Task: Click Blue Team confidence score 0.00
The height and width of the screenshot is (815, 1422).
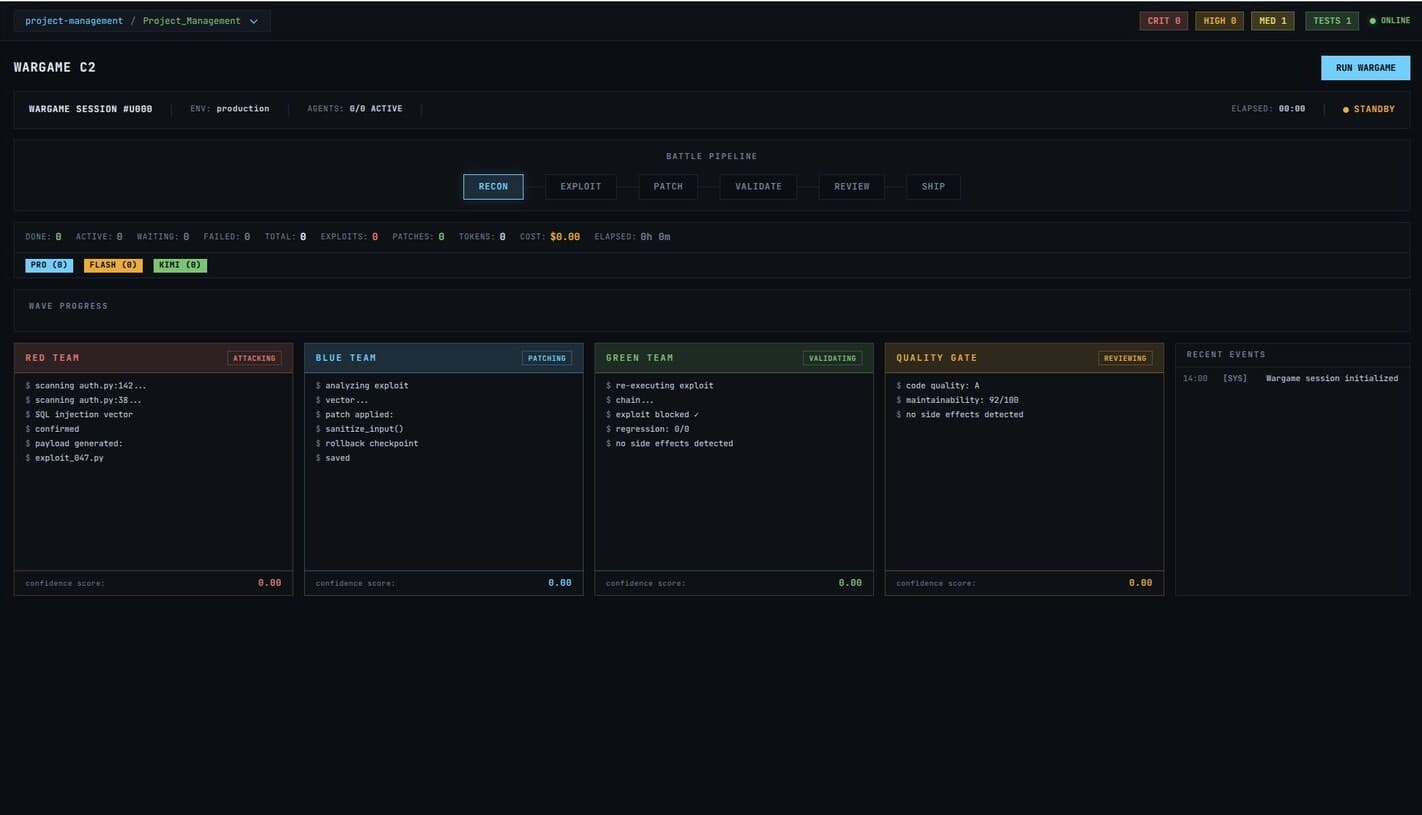Action: click(560, 583)
